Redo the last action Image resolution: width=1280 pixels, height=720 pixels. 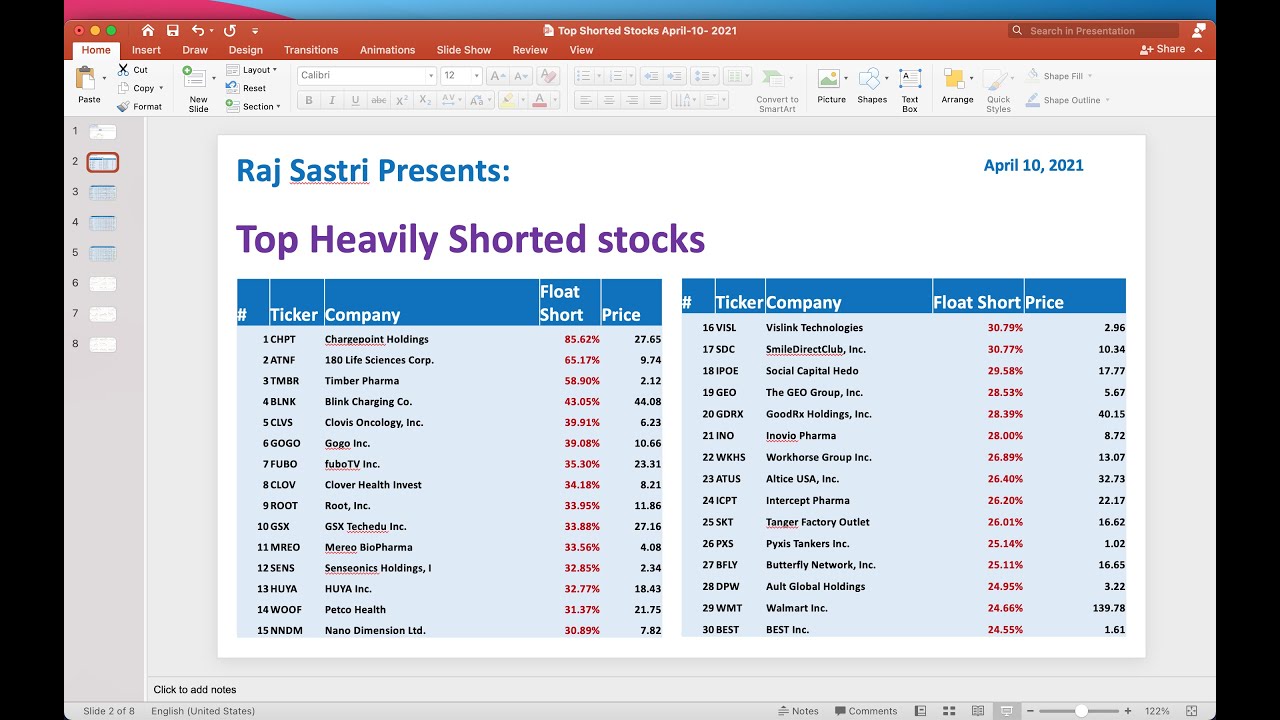(x=231, y=30)
